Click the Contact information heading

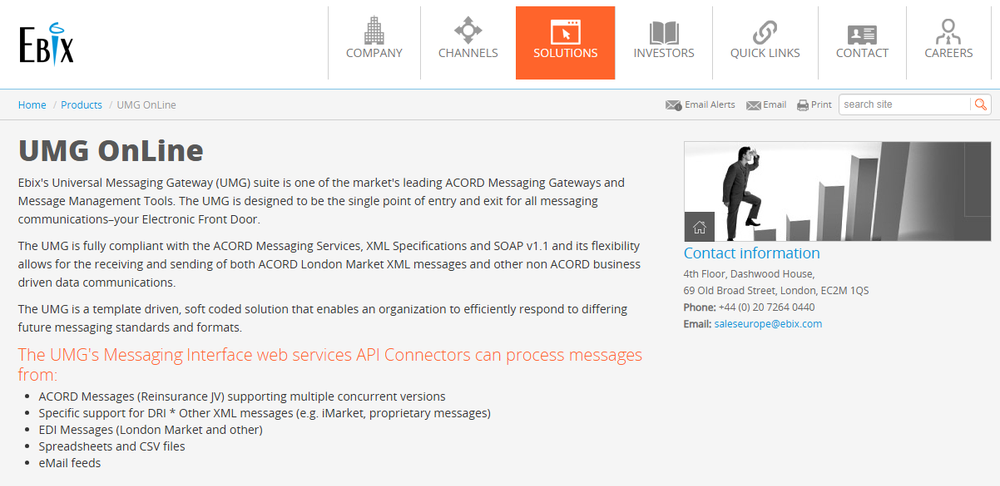click(752, 253)
